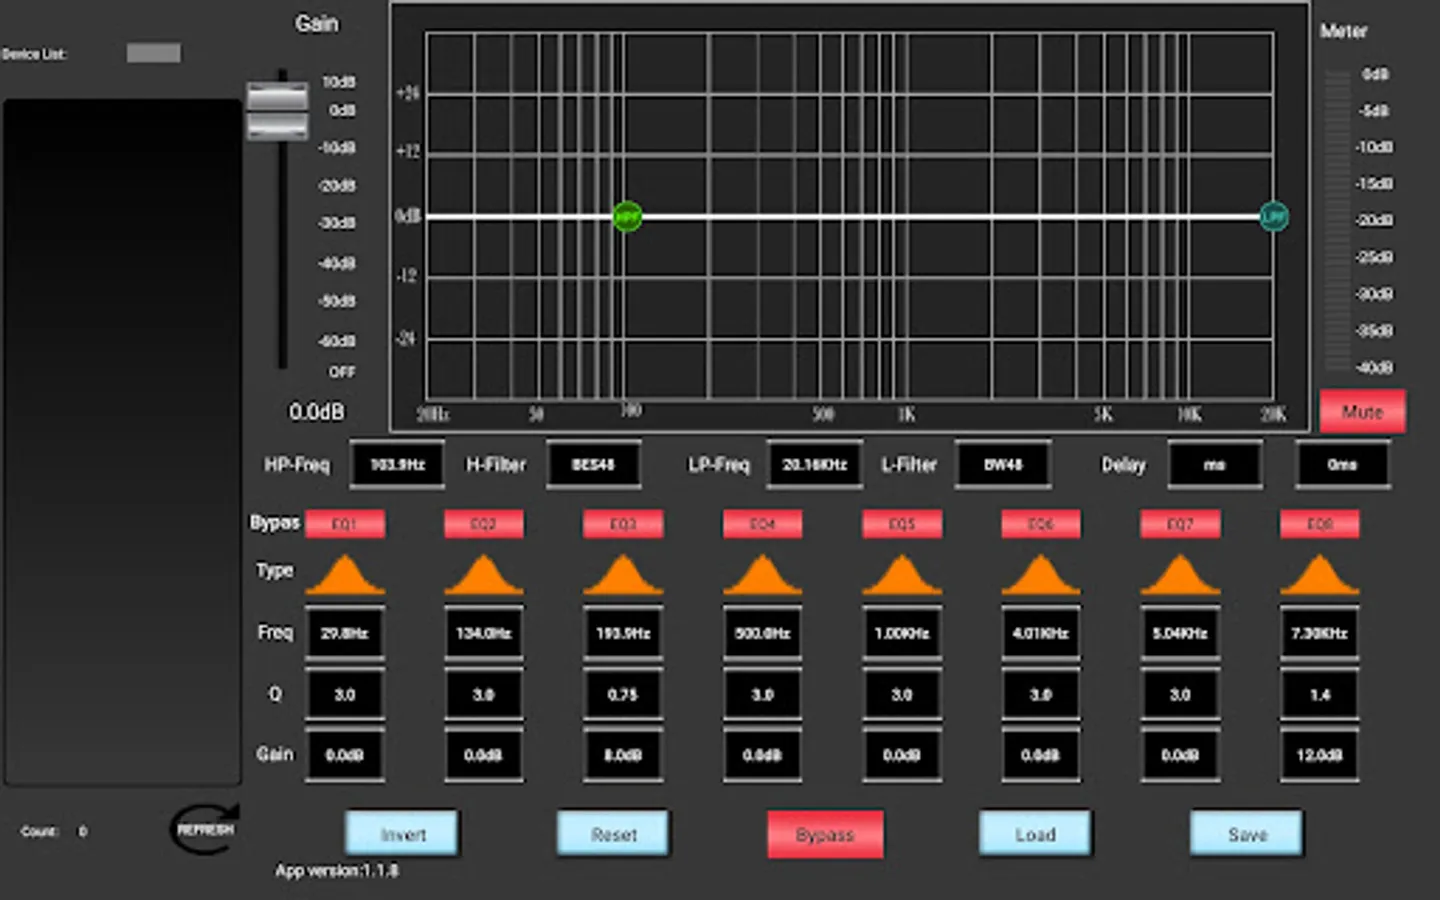Toggle EQ7 bypass

[1180, 524]
